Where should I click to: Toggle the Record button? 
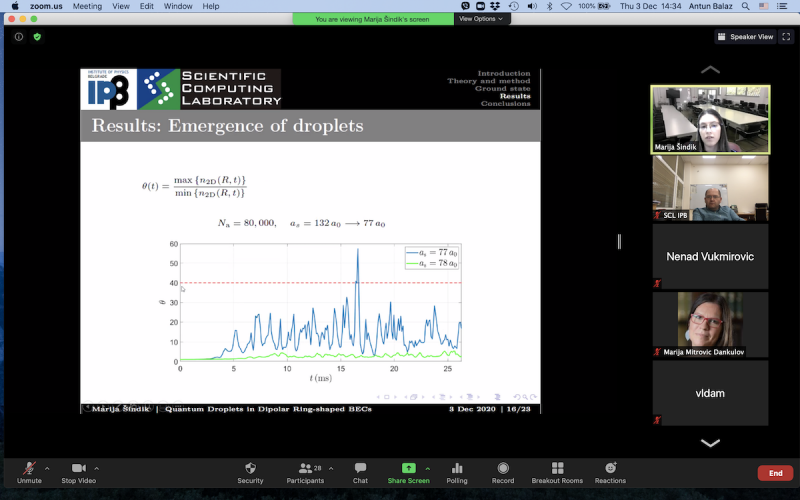503,468
